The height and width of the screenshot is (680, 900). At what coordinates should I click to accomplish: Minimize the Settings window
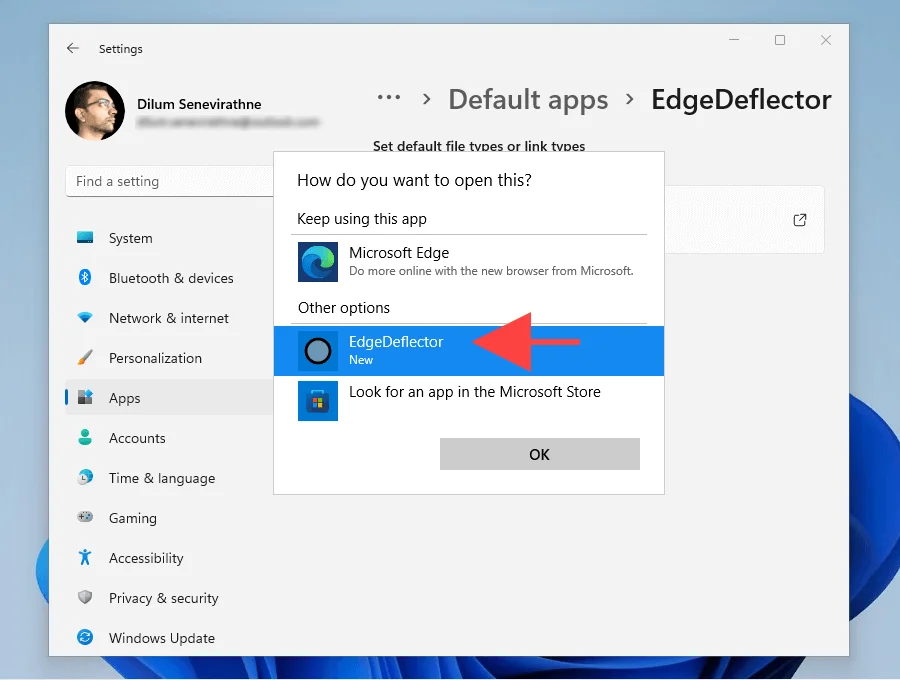pos(734,40)
